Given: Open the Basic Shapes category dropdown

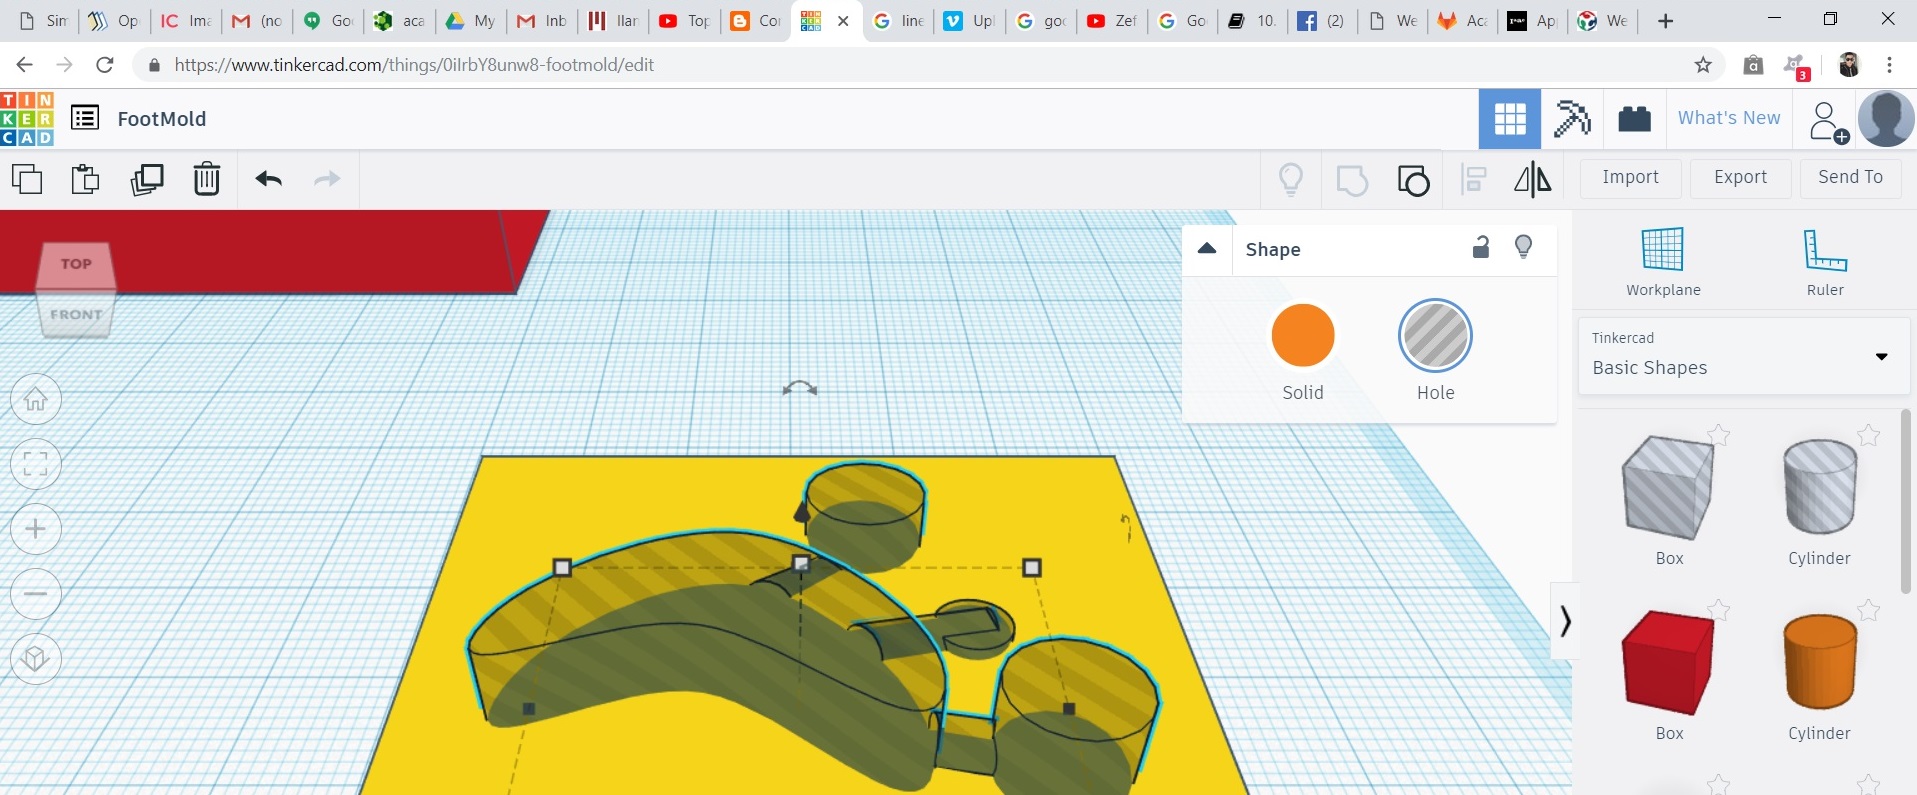Looking at the screenshot, I should click(1743, 356).
